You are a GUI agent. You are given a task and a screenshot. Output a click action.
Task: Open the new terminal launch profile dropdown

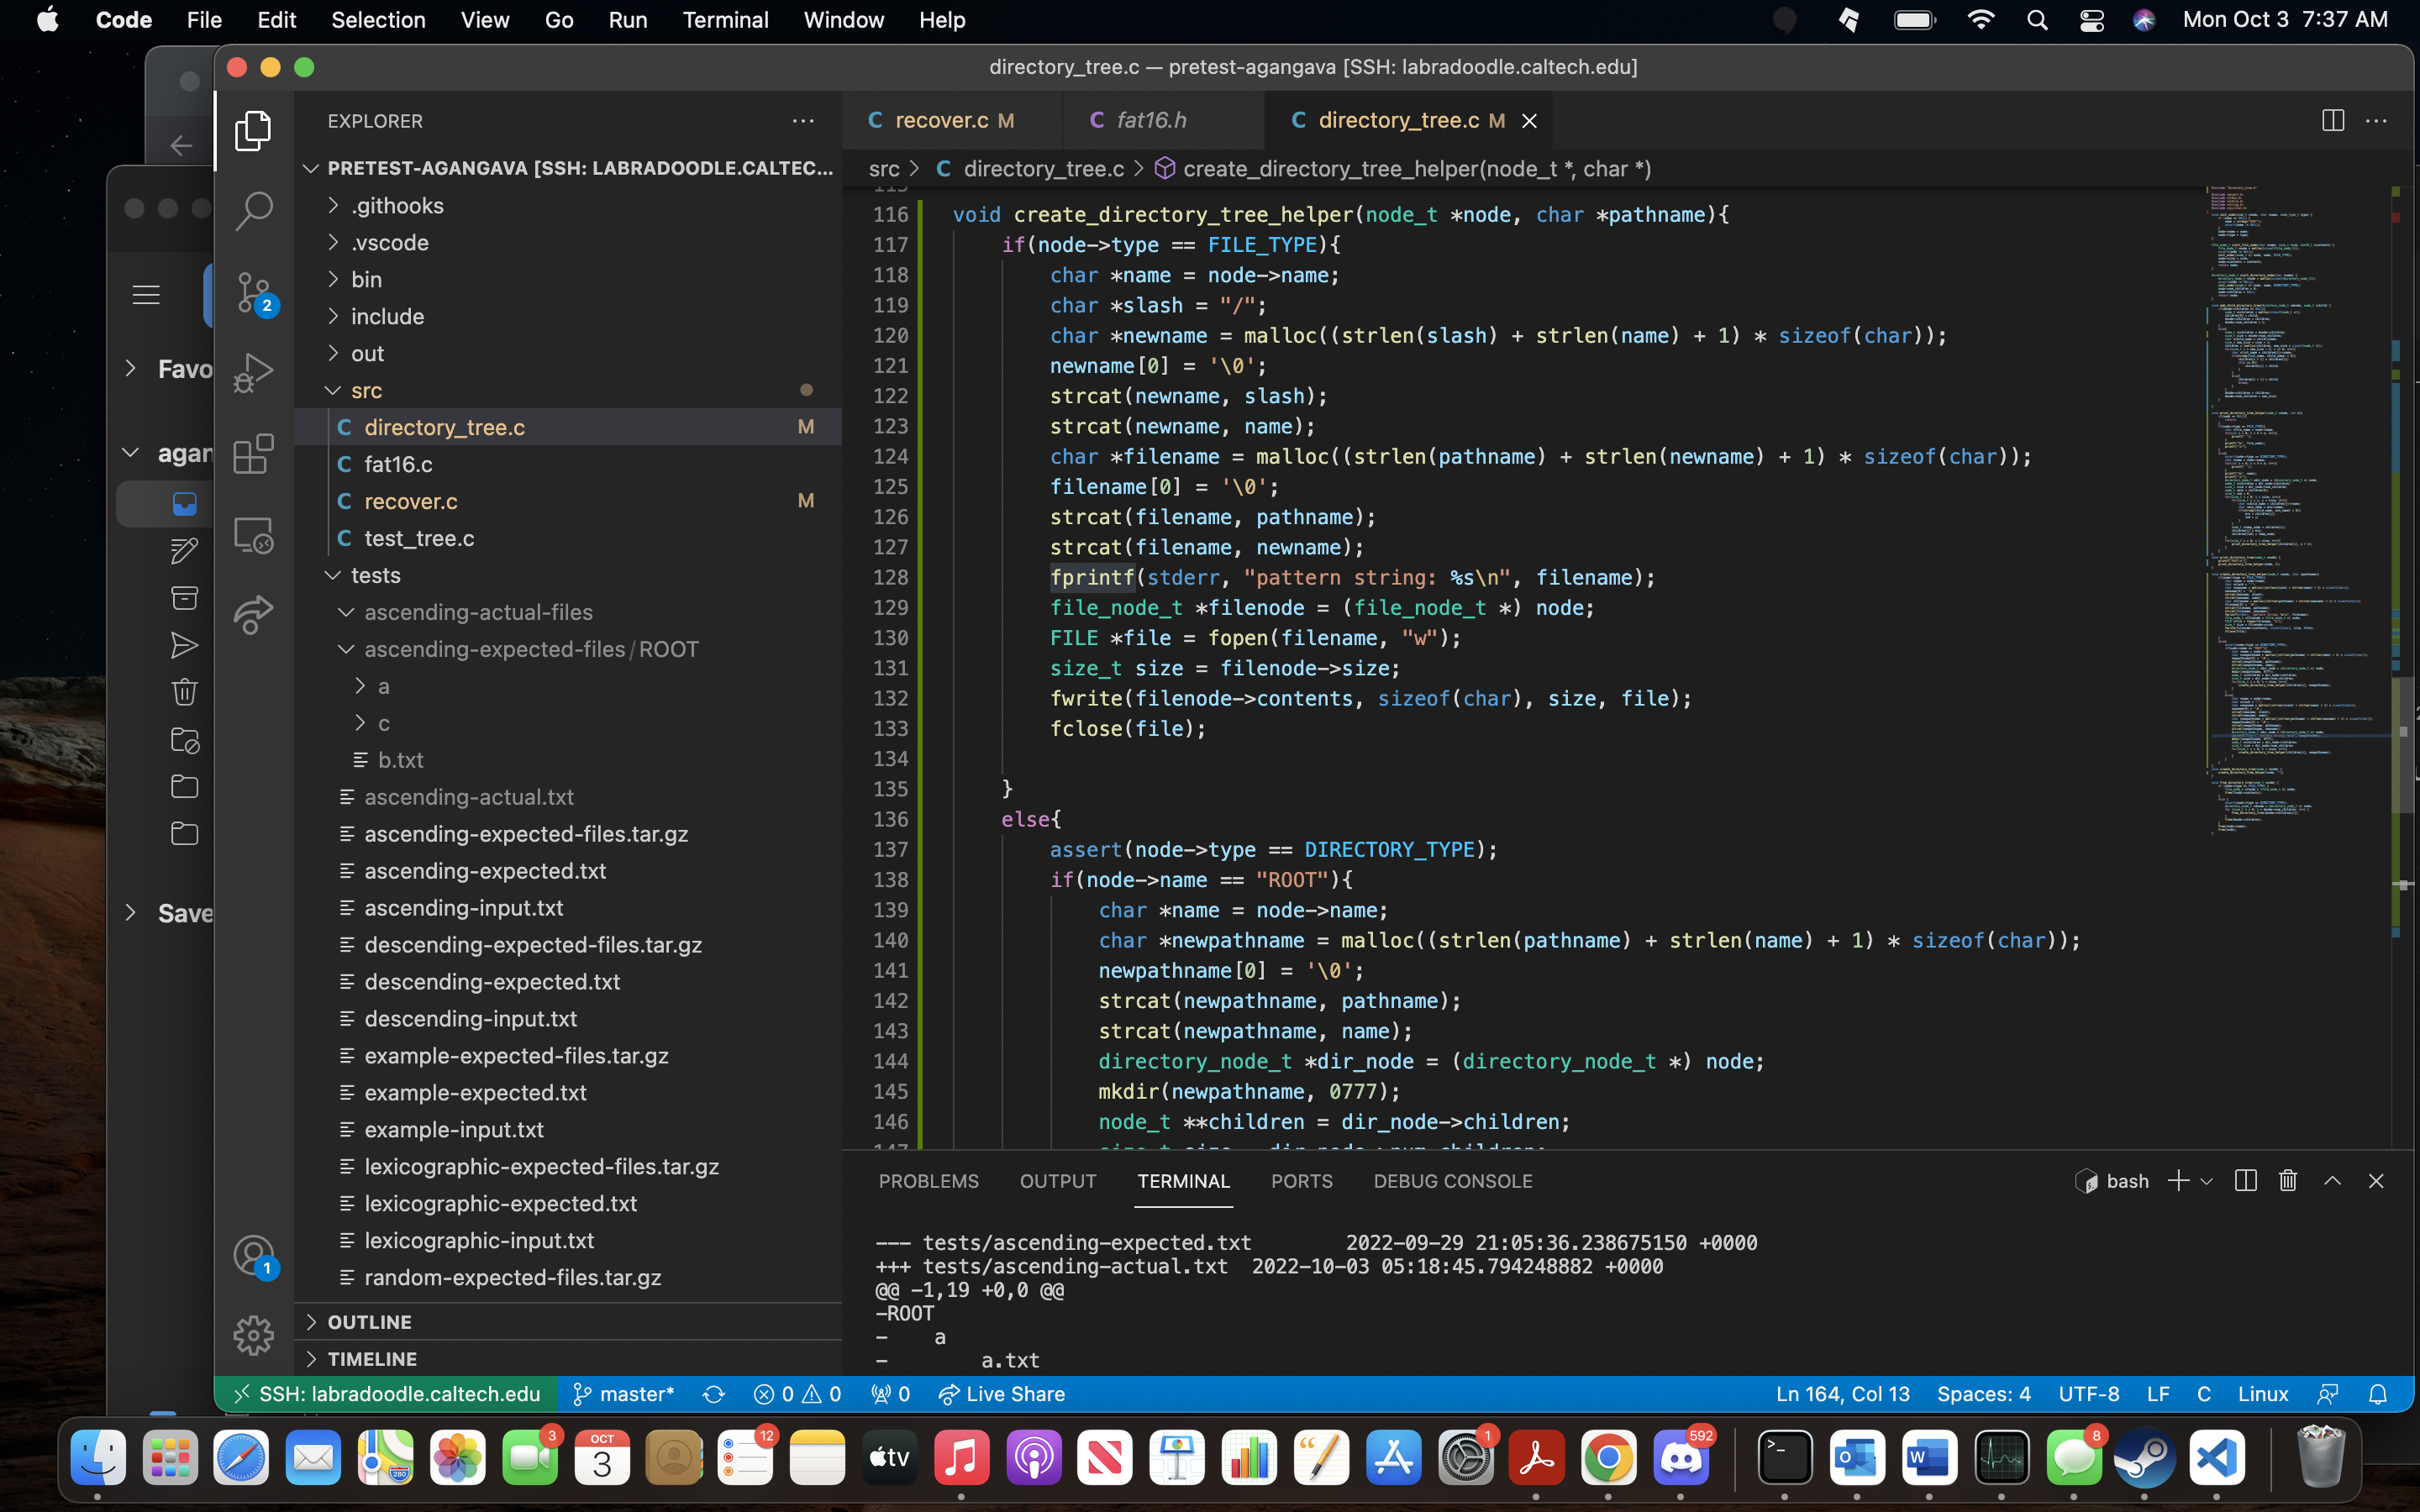click(x=2207, y=1181)
